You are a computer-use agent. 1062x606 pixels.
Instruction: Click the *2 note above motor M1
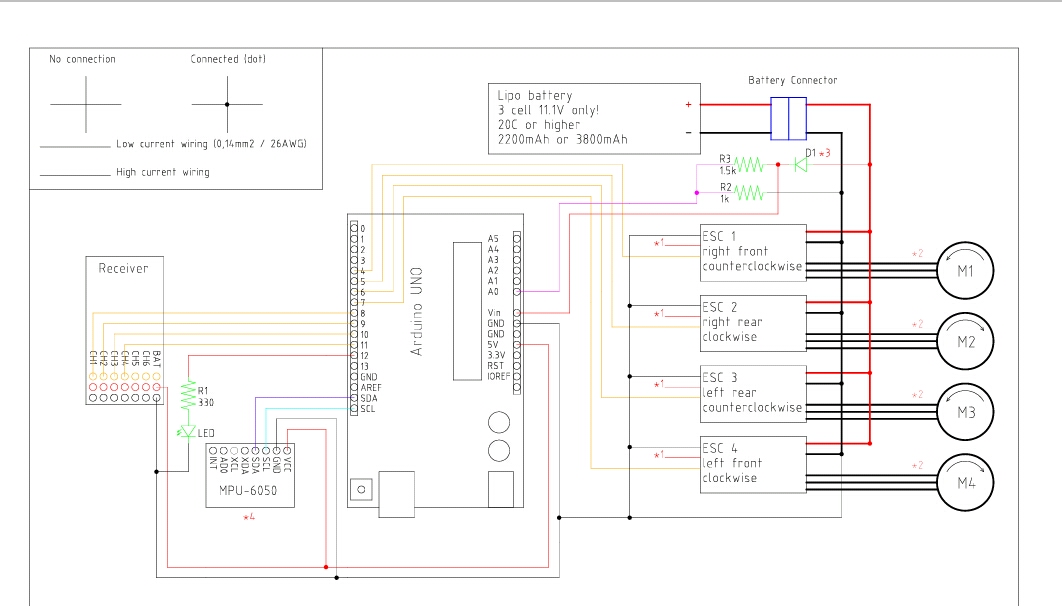coord(917,254)
